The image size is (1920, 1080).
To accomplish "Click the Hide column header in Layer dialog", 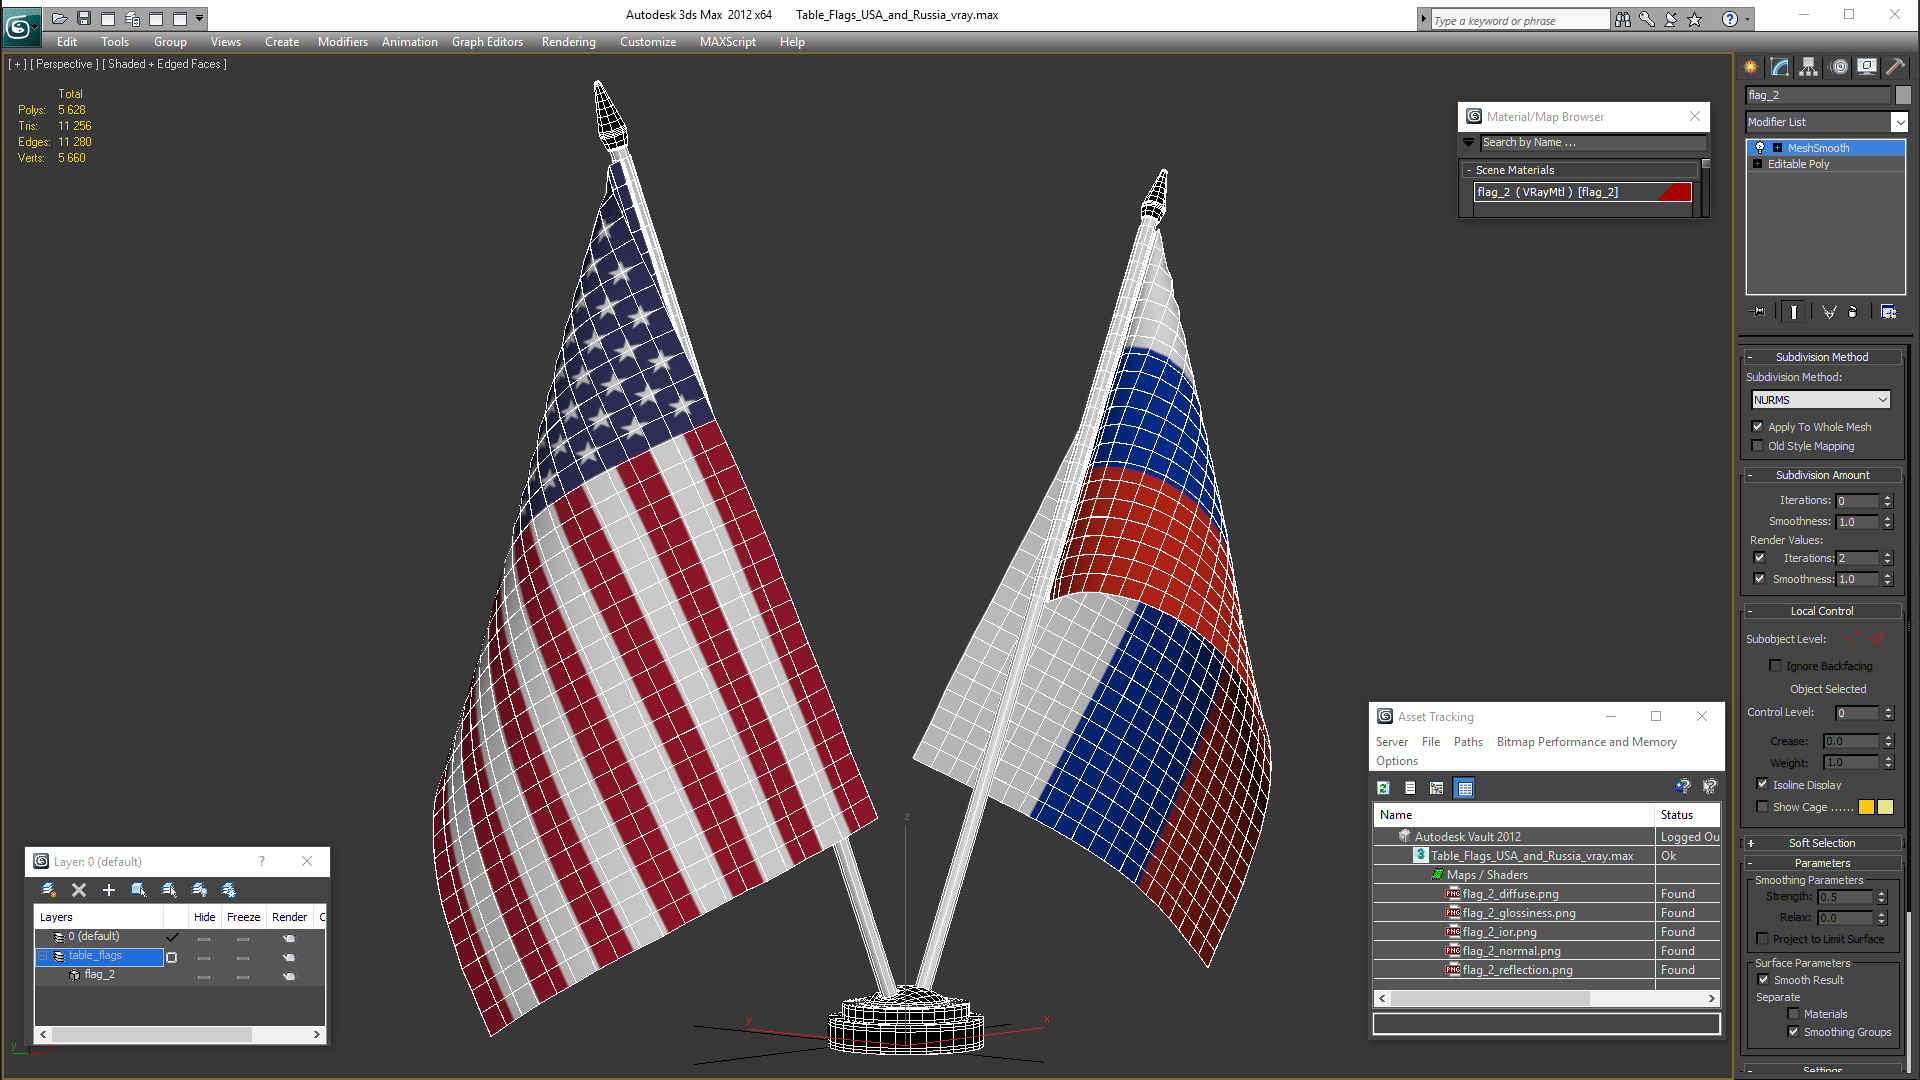I will tap(204, 917).
